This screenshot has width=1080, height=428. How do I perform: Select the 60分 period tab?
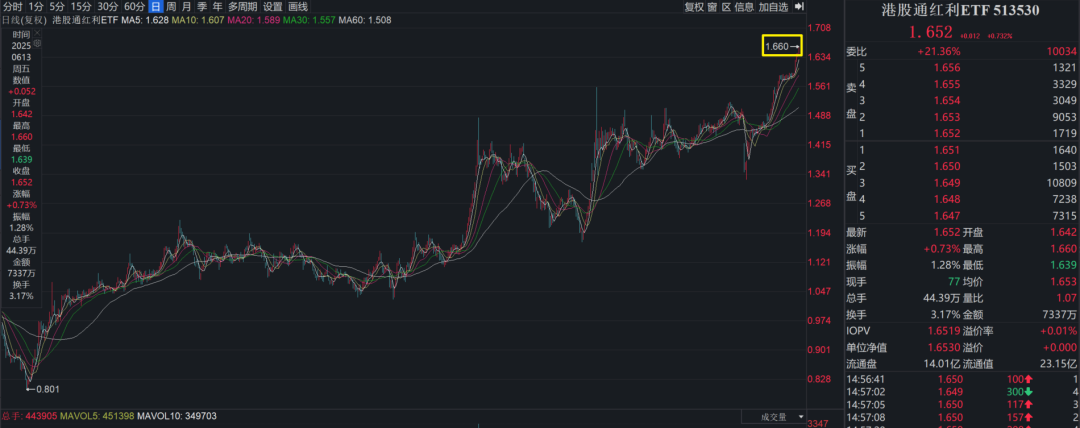pos(134,7)
